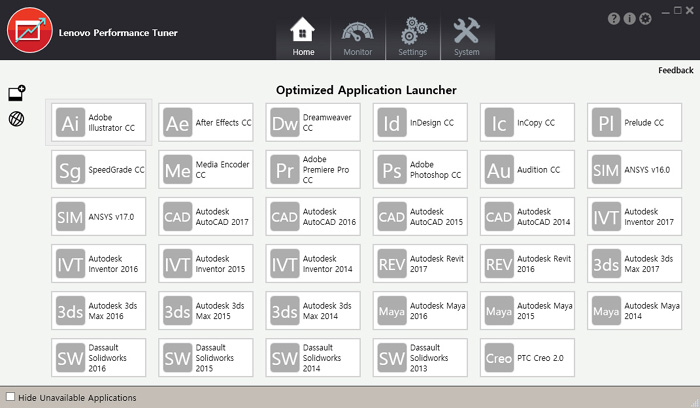Screen dimensions: 700x408
Task: Open After Effects CC launcher tile
Action: (x=205, y=122)
